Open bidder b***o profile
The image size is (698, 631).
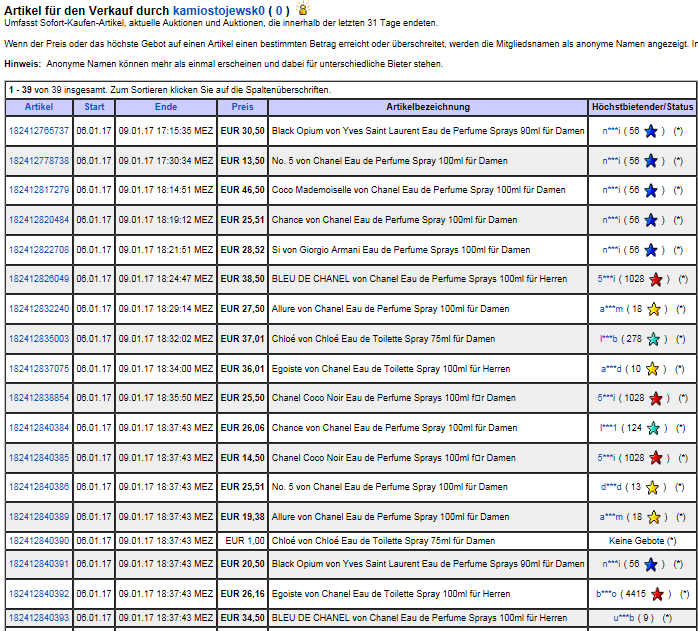[x=606, y=594]
